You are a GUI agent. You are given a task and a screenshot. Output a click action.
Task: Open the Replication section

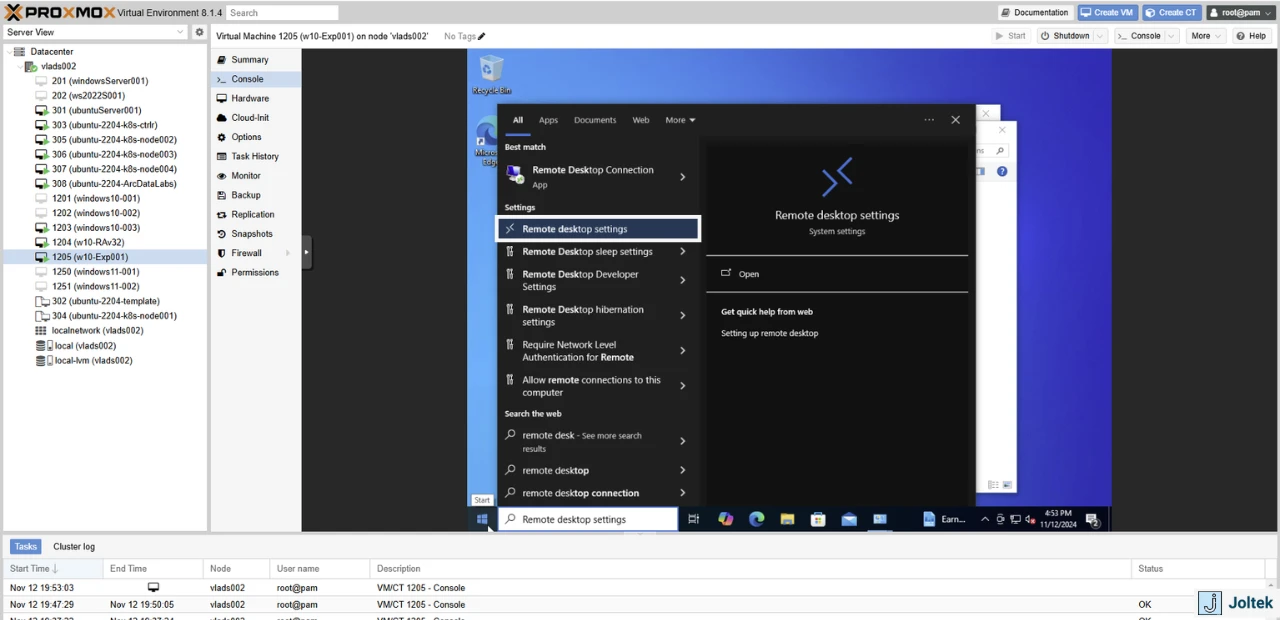tap(255, 214)
